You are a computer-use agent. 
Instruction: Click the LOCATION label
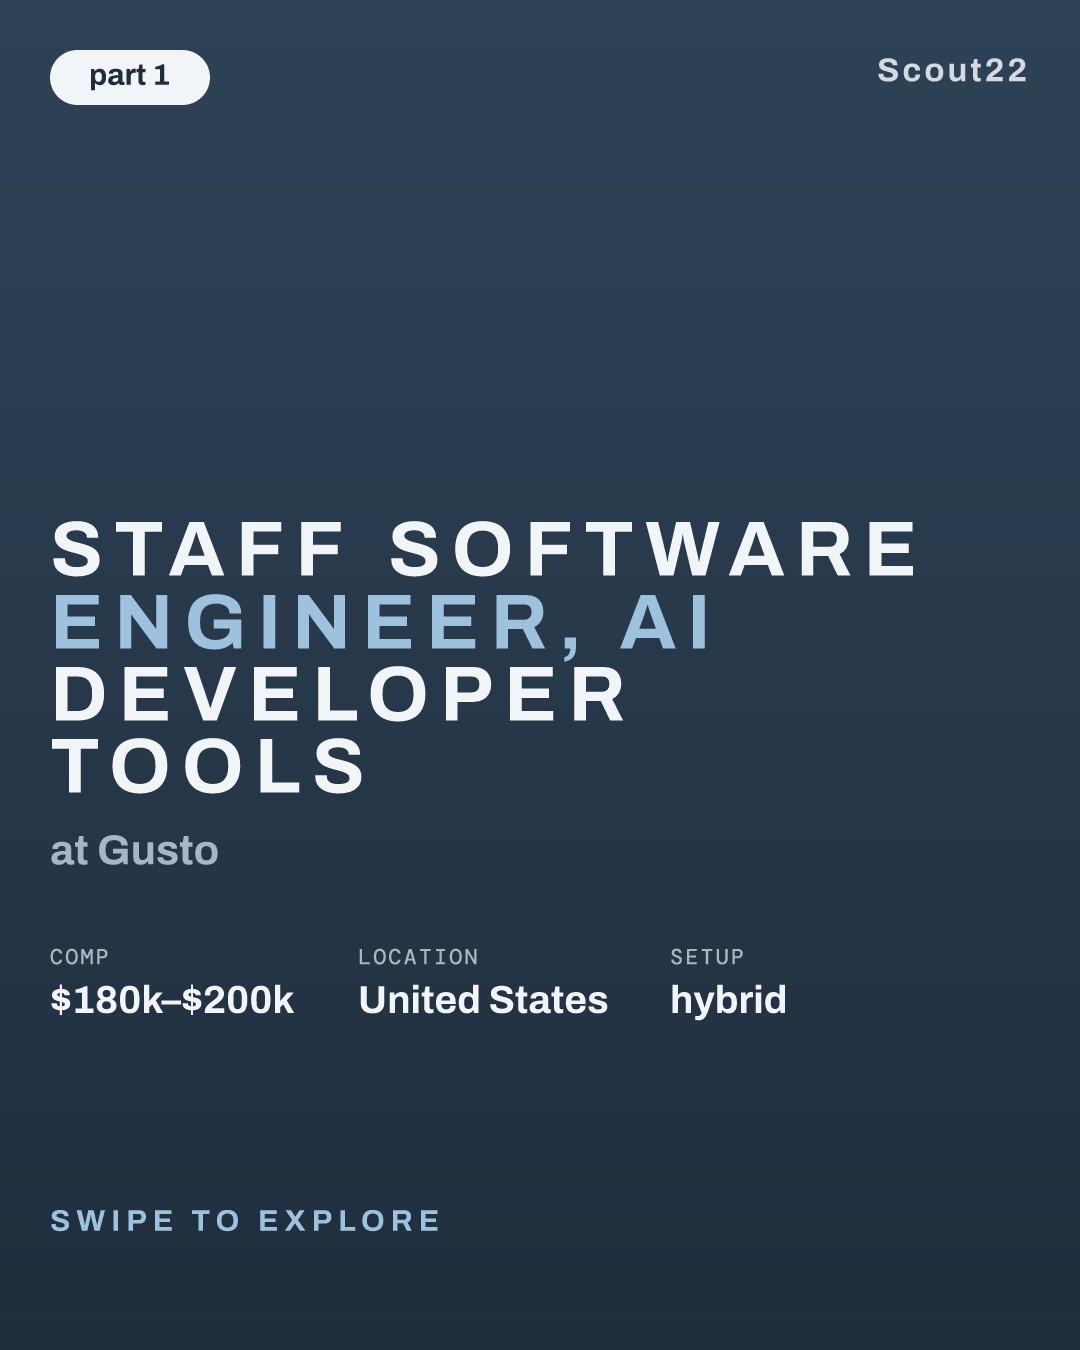pyautogui.click(x=418, y=957)
